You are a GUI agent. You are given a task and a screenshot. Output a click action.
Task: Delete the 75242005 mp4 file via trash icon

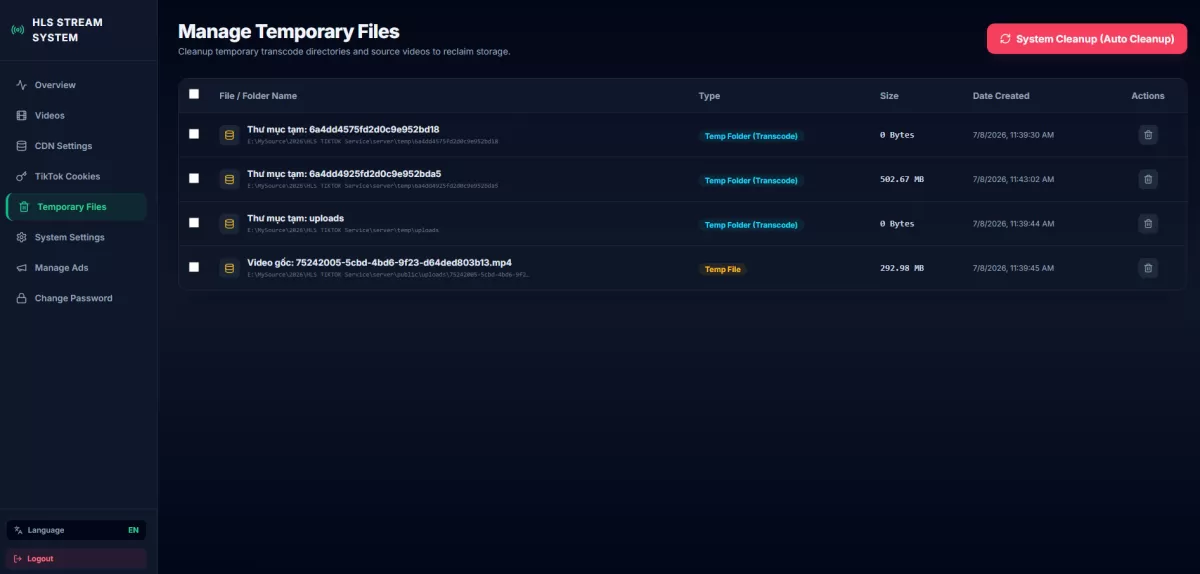1148,268
